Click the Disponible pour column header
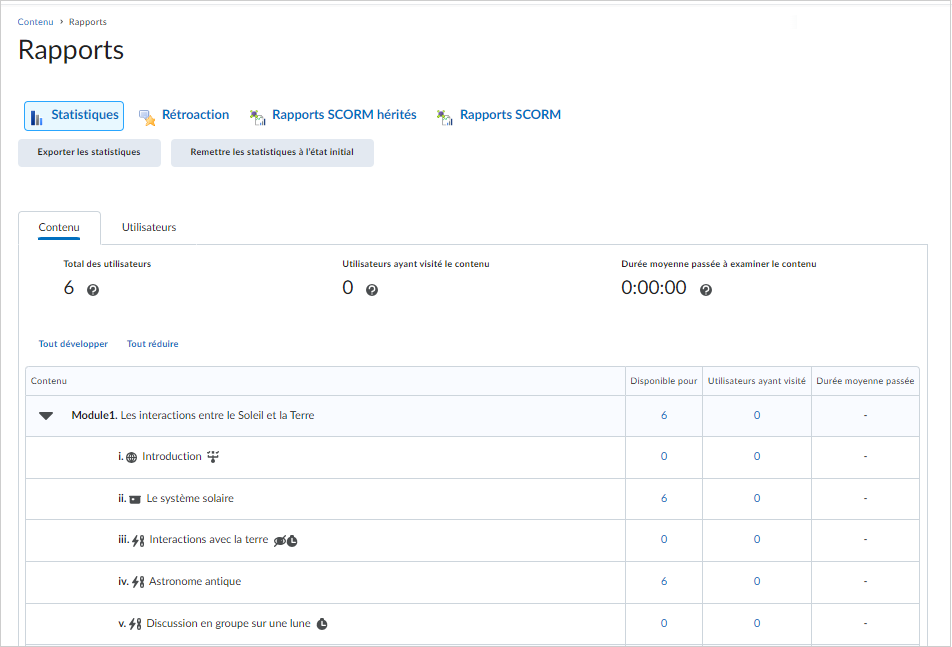Viewport: 952px width, 647px height. click(x=664, y=381)
